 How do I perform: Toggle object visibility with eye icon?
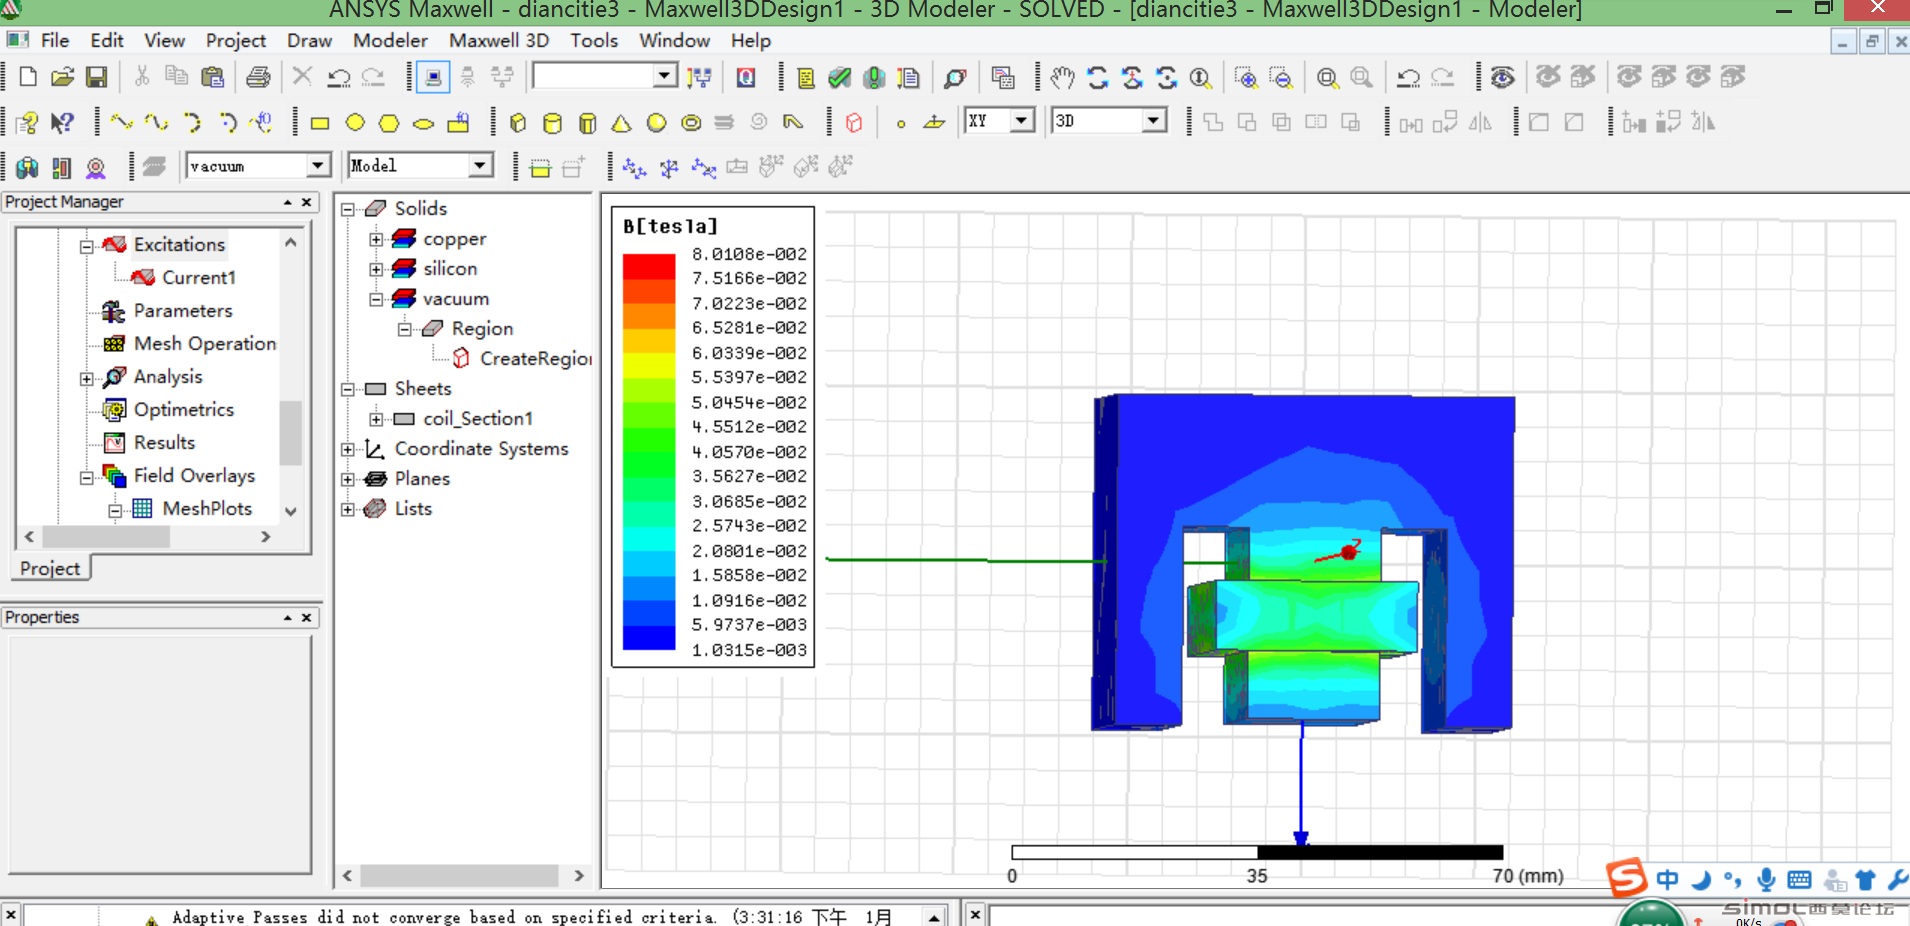tap(1502, 77)
